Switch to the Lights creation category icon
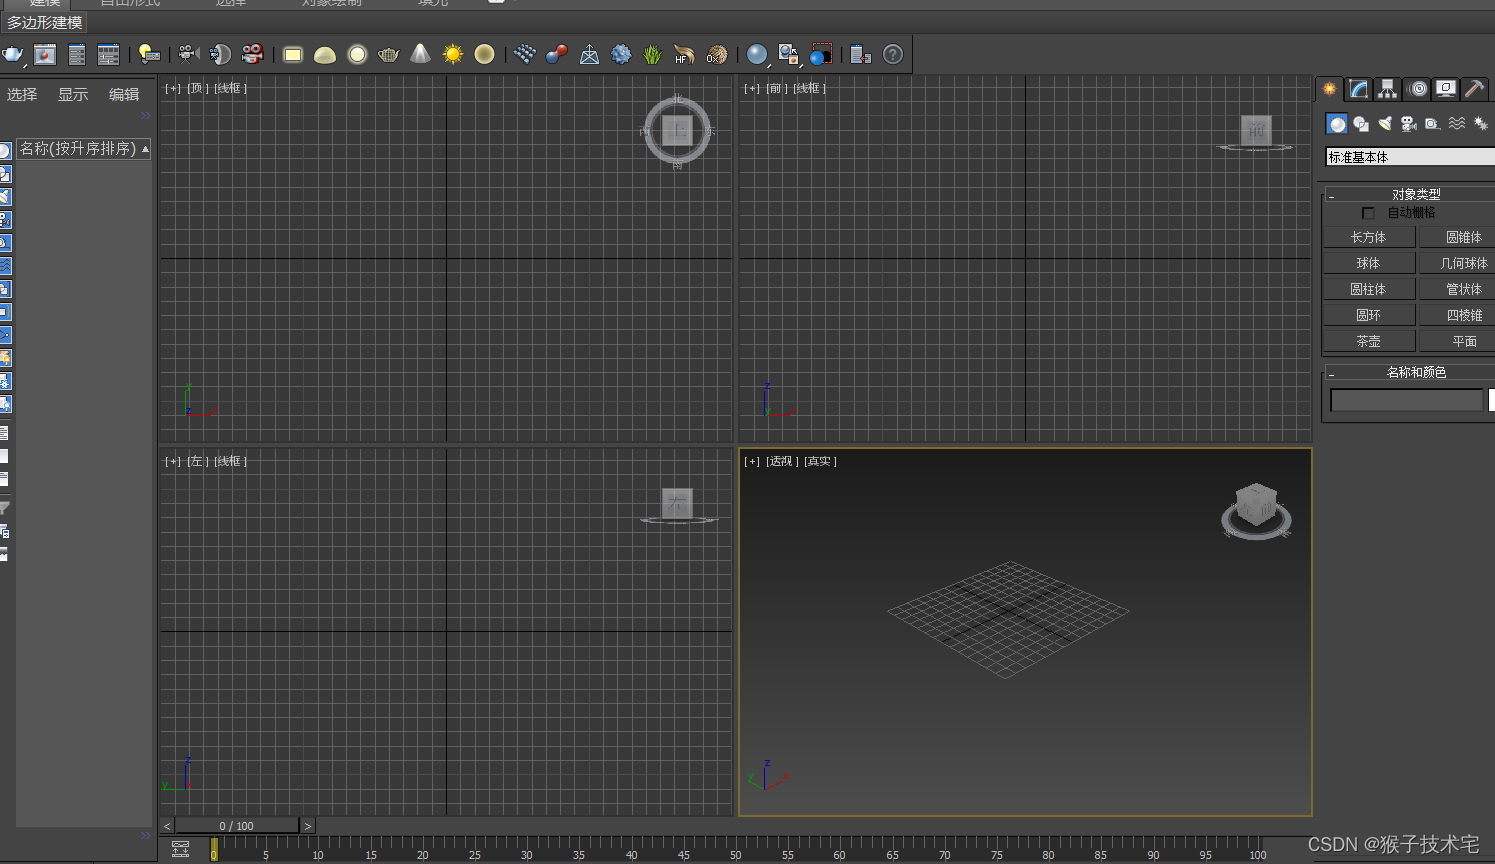The height and width of the screenshot is (864, 1495). [x=1384, y=123]
